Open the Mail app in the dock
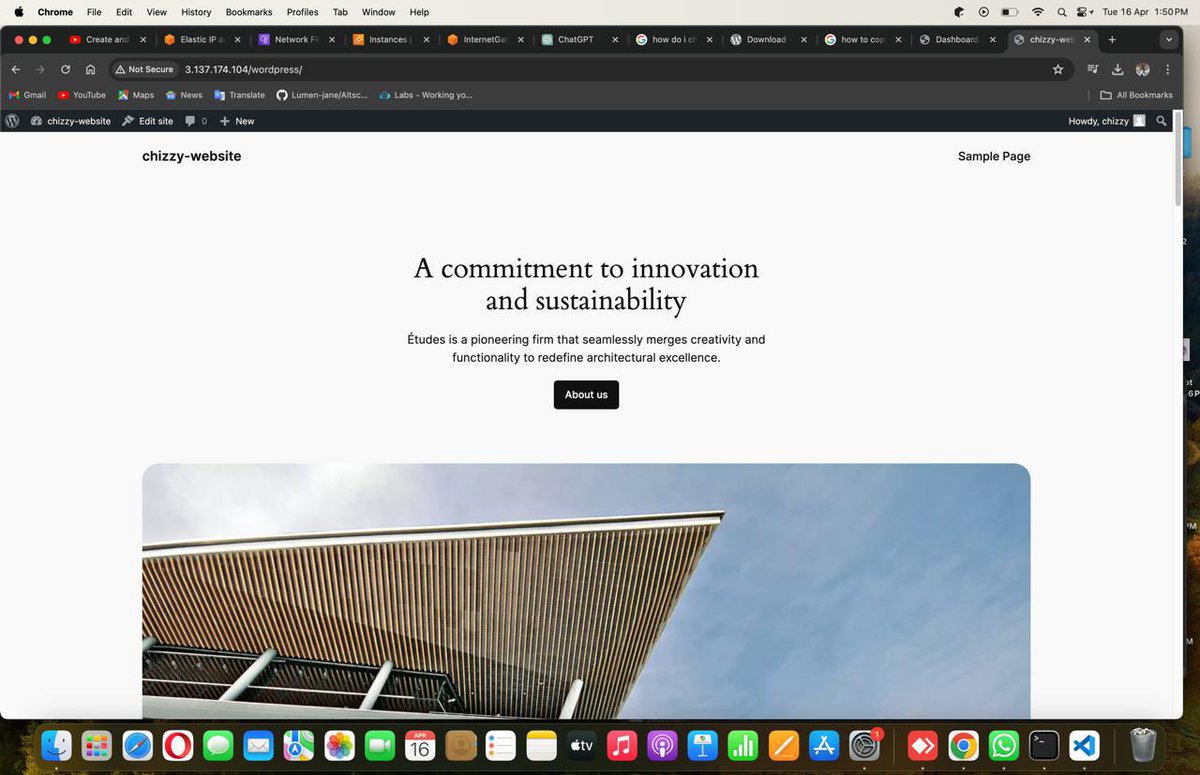This screenshot has width=1200, height=775. [258, 745]
